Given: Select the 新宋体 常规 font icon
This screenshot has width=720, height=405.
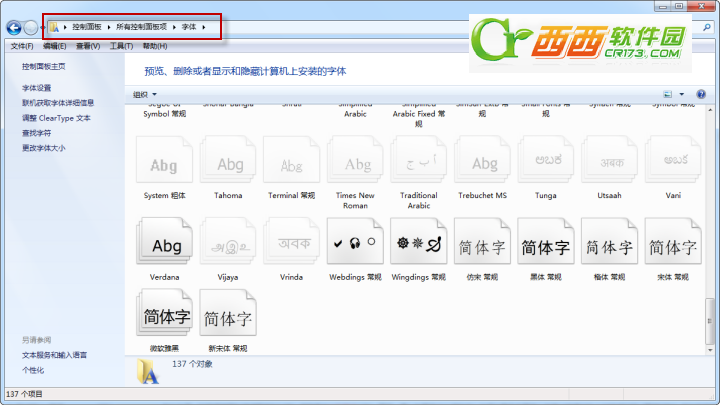Looking at the screenshot, I should (228, 313).
